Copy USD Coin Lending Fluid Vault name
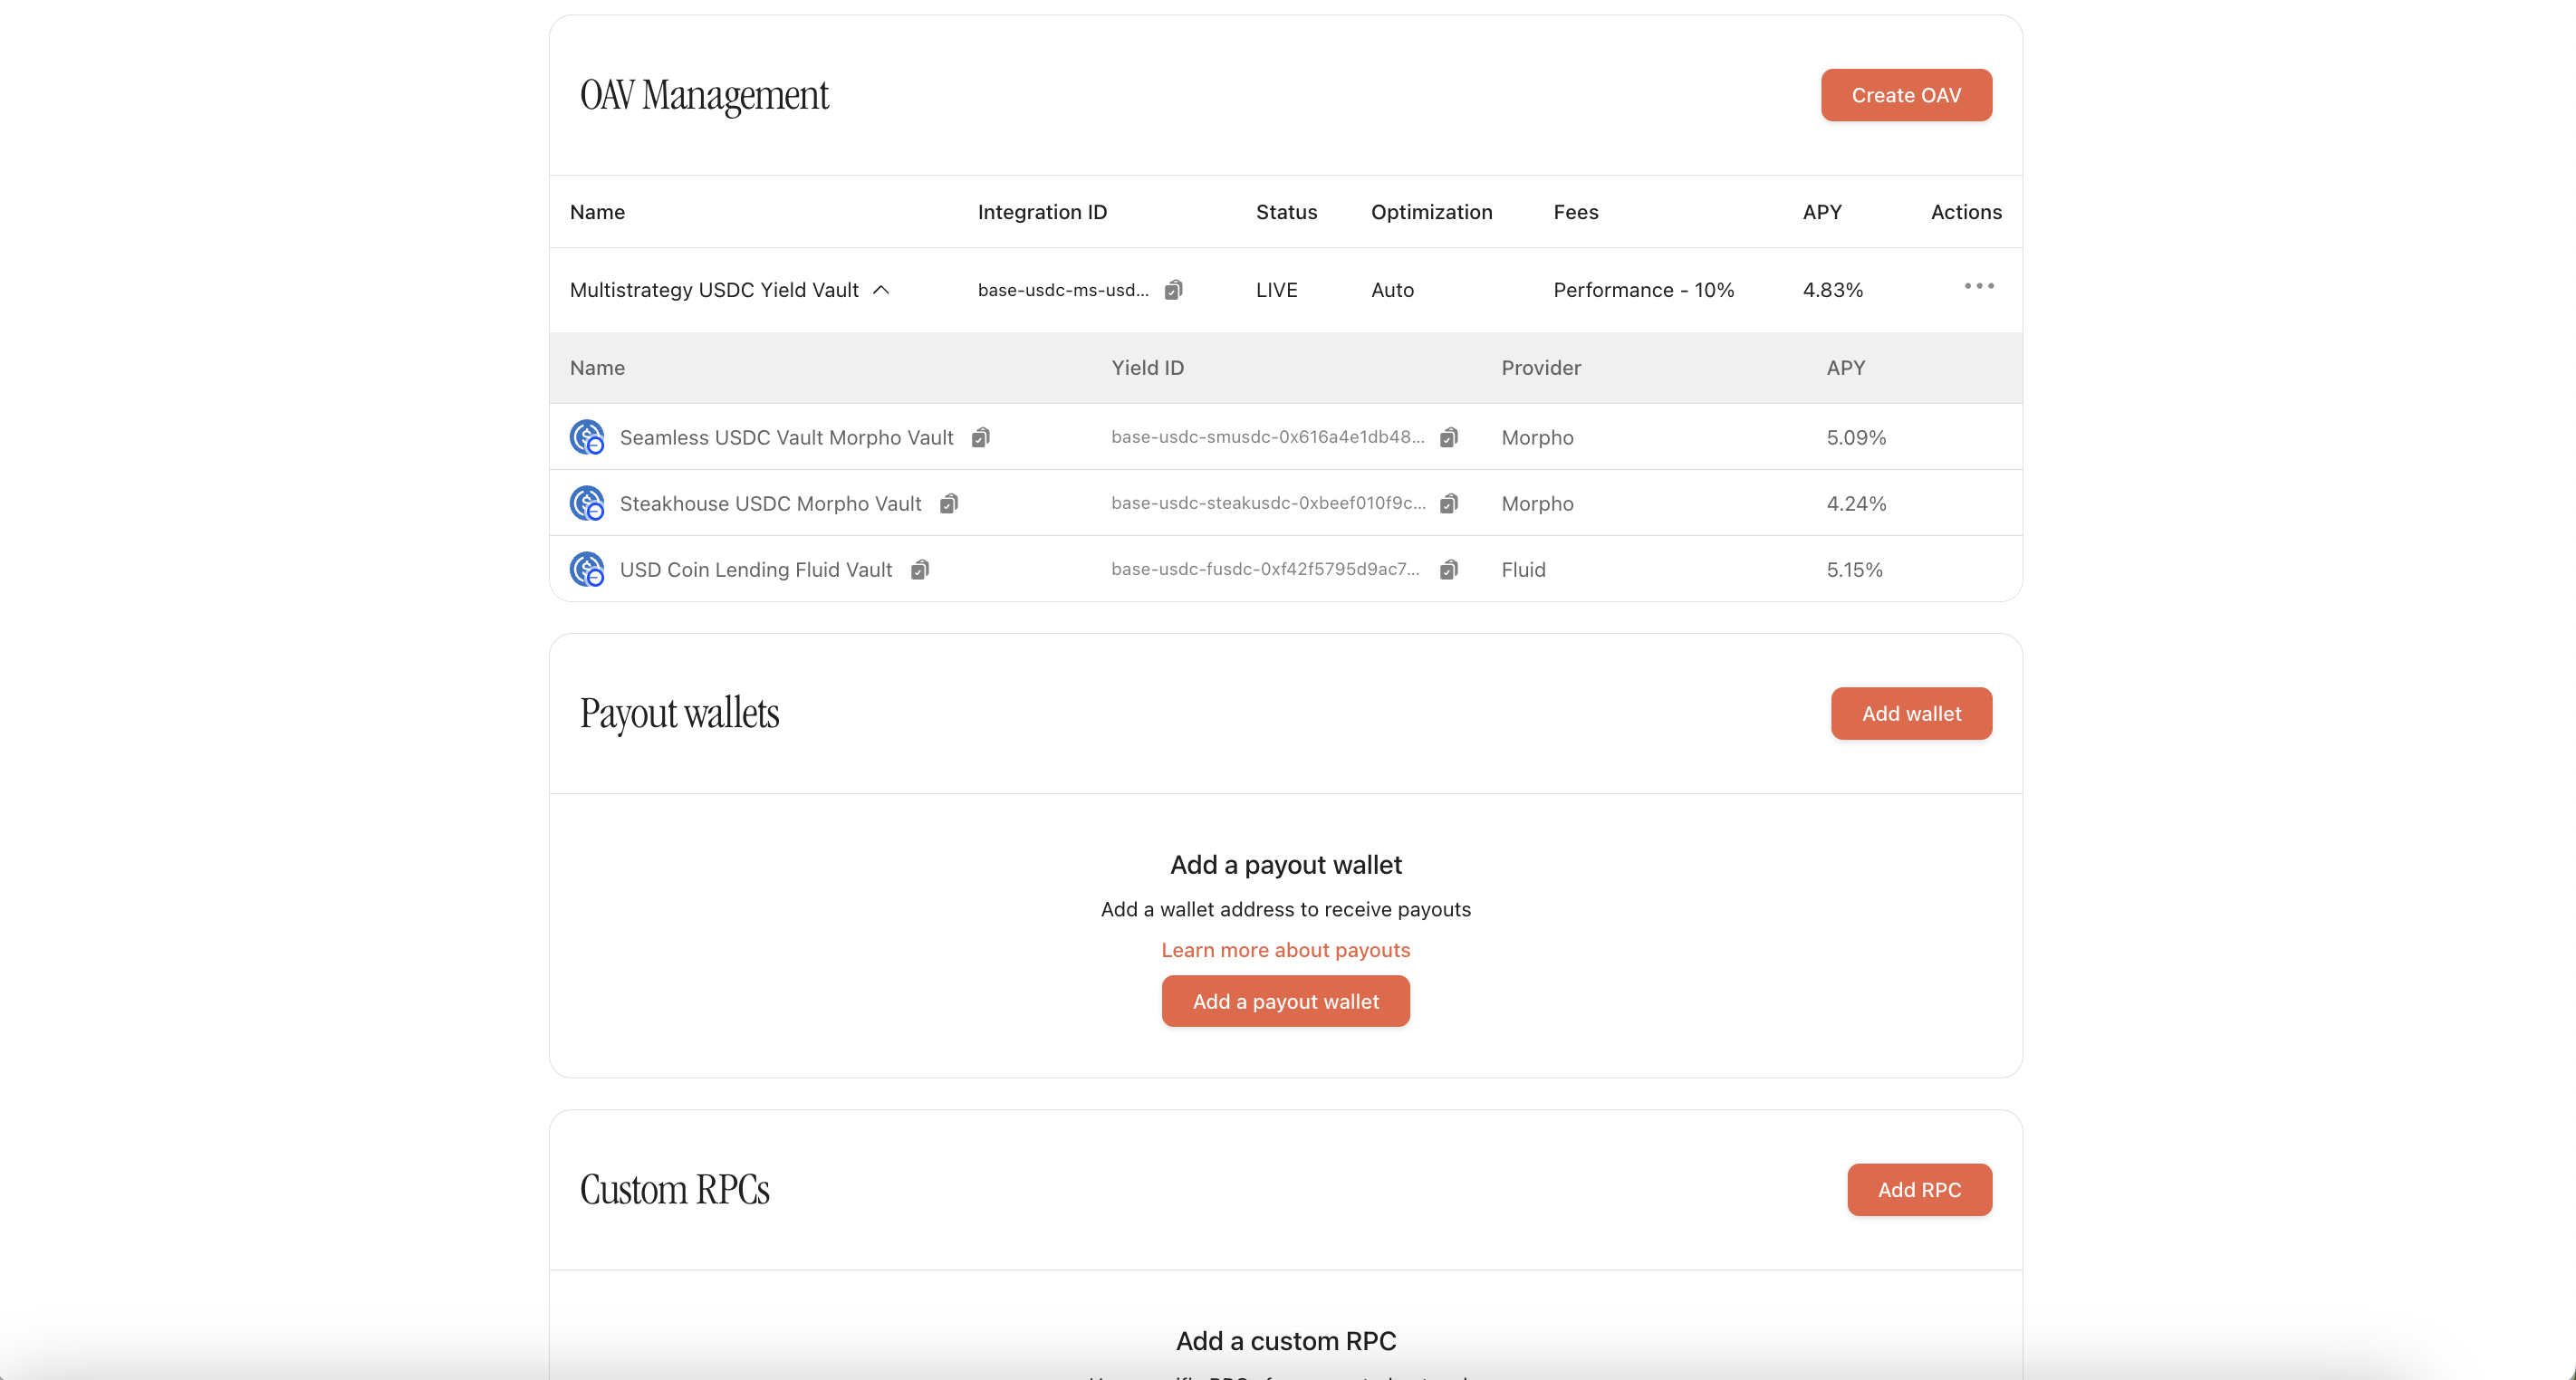 pyautogui.click(x=920, y=569)
